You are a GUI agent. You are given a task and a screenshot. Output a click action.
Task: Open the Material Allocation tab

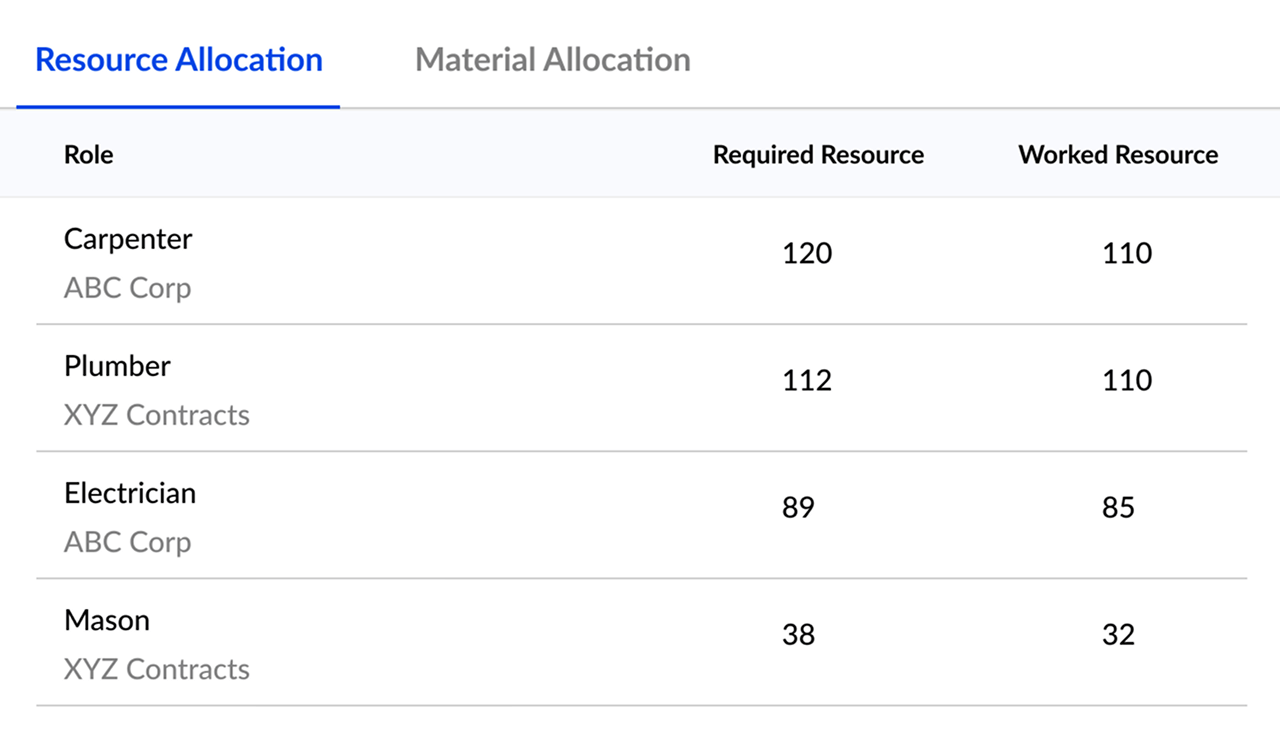552,60
